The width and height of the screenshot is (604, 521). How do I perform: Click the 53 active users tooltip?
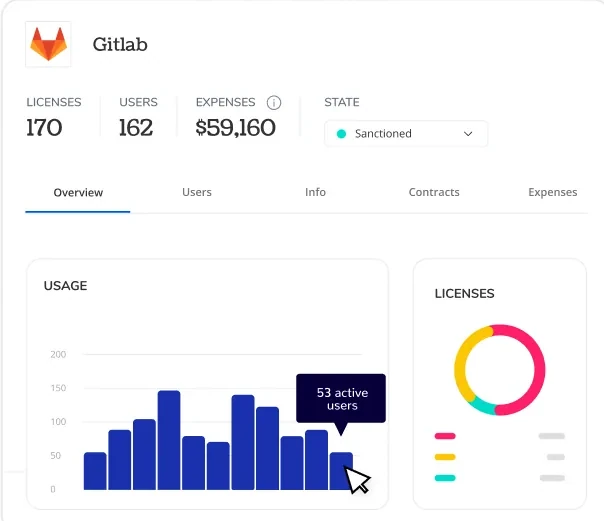pyautogui.click(x=341, y=399)
